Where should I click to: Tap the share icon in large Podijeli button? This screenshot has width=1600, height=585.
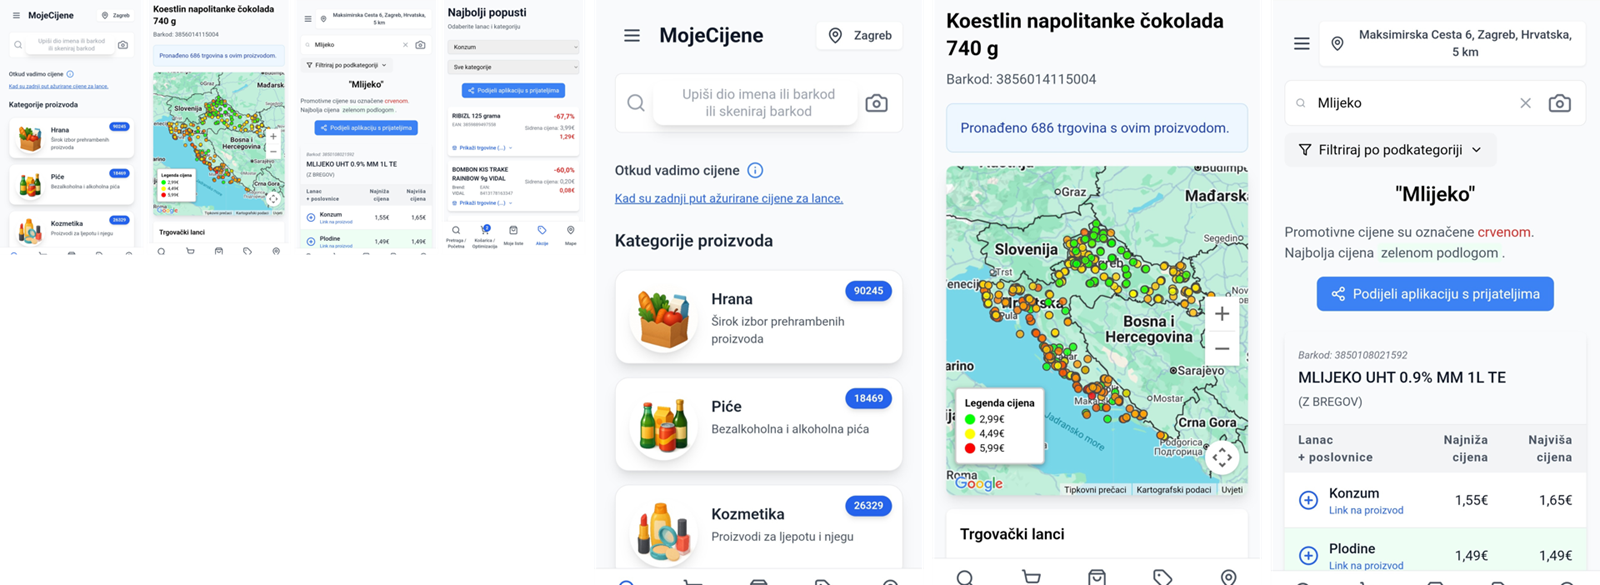tap(1337, 294)
